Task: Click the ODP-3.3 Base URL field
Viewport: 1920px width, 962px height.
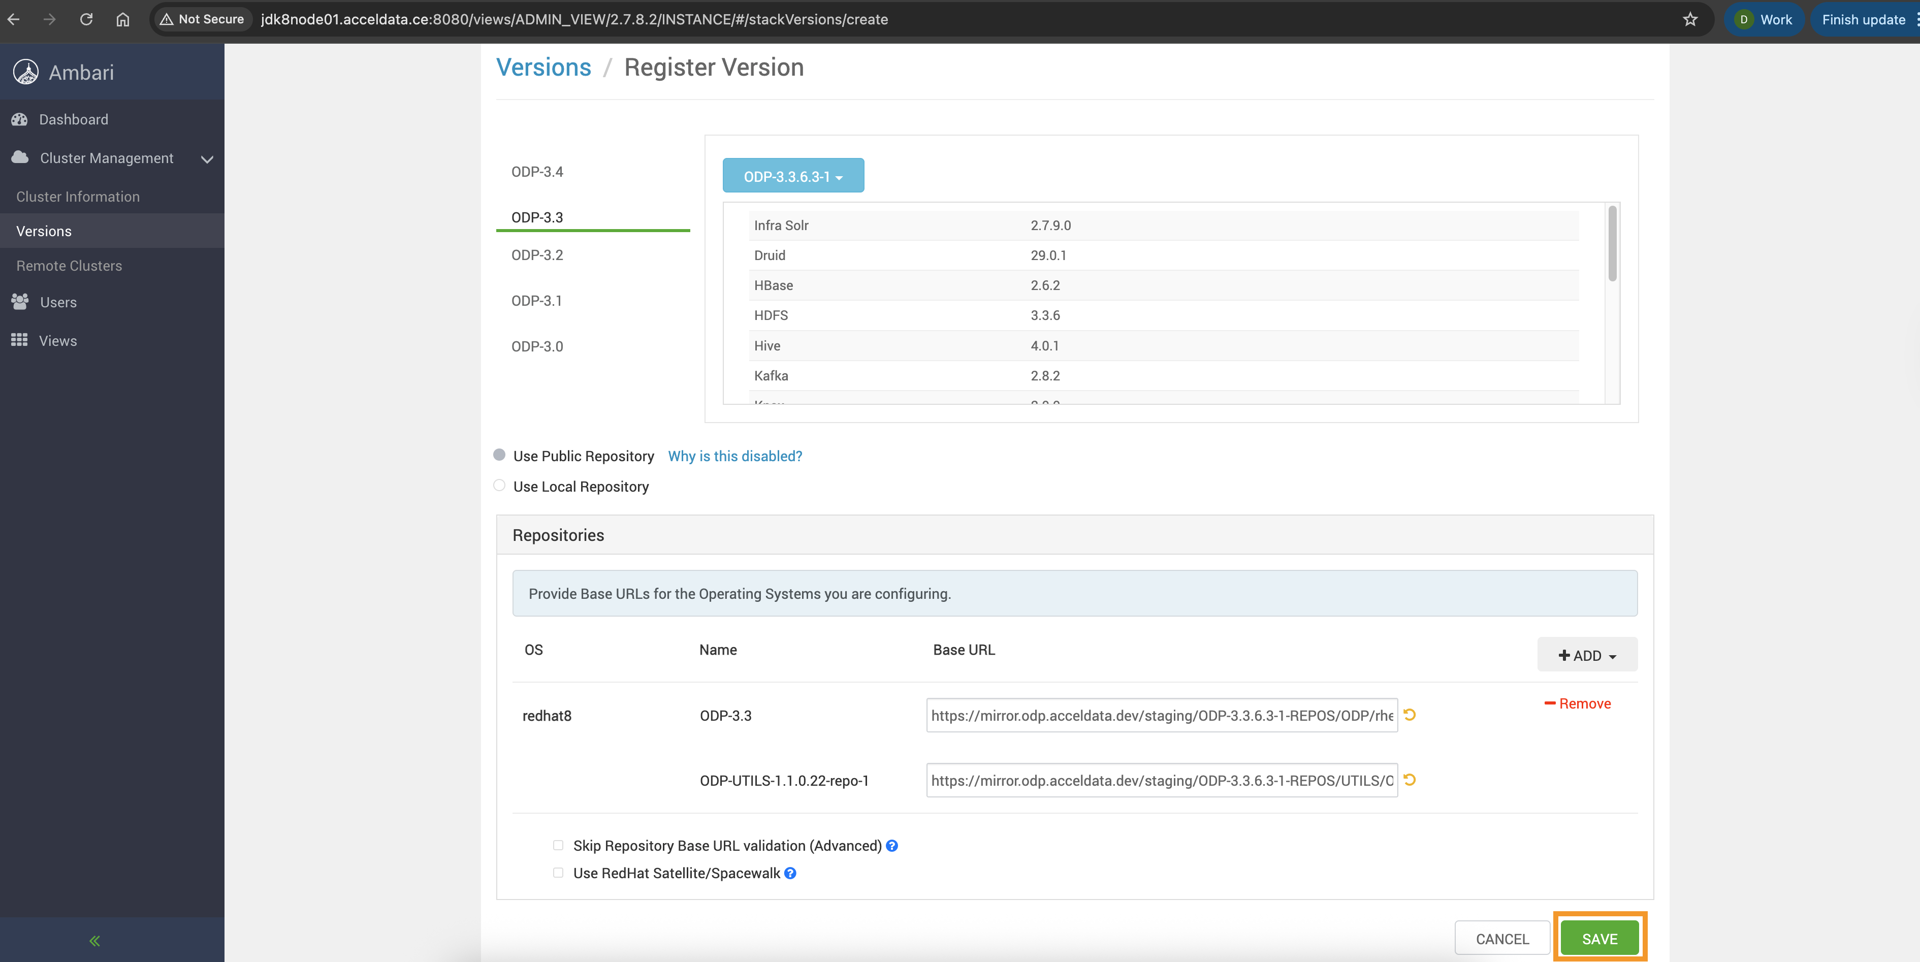Action: click(1161, 716)
